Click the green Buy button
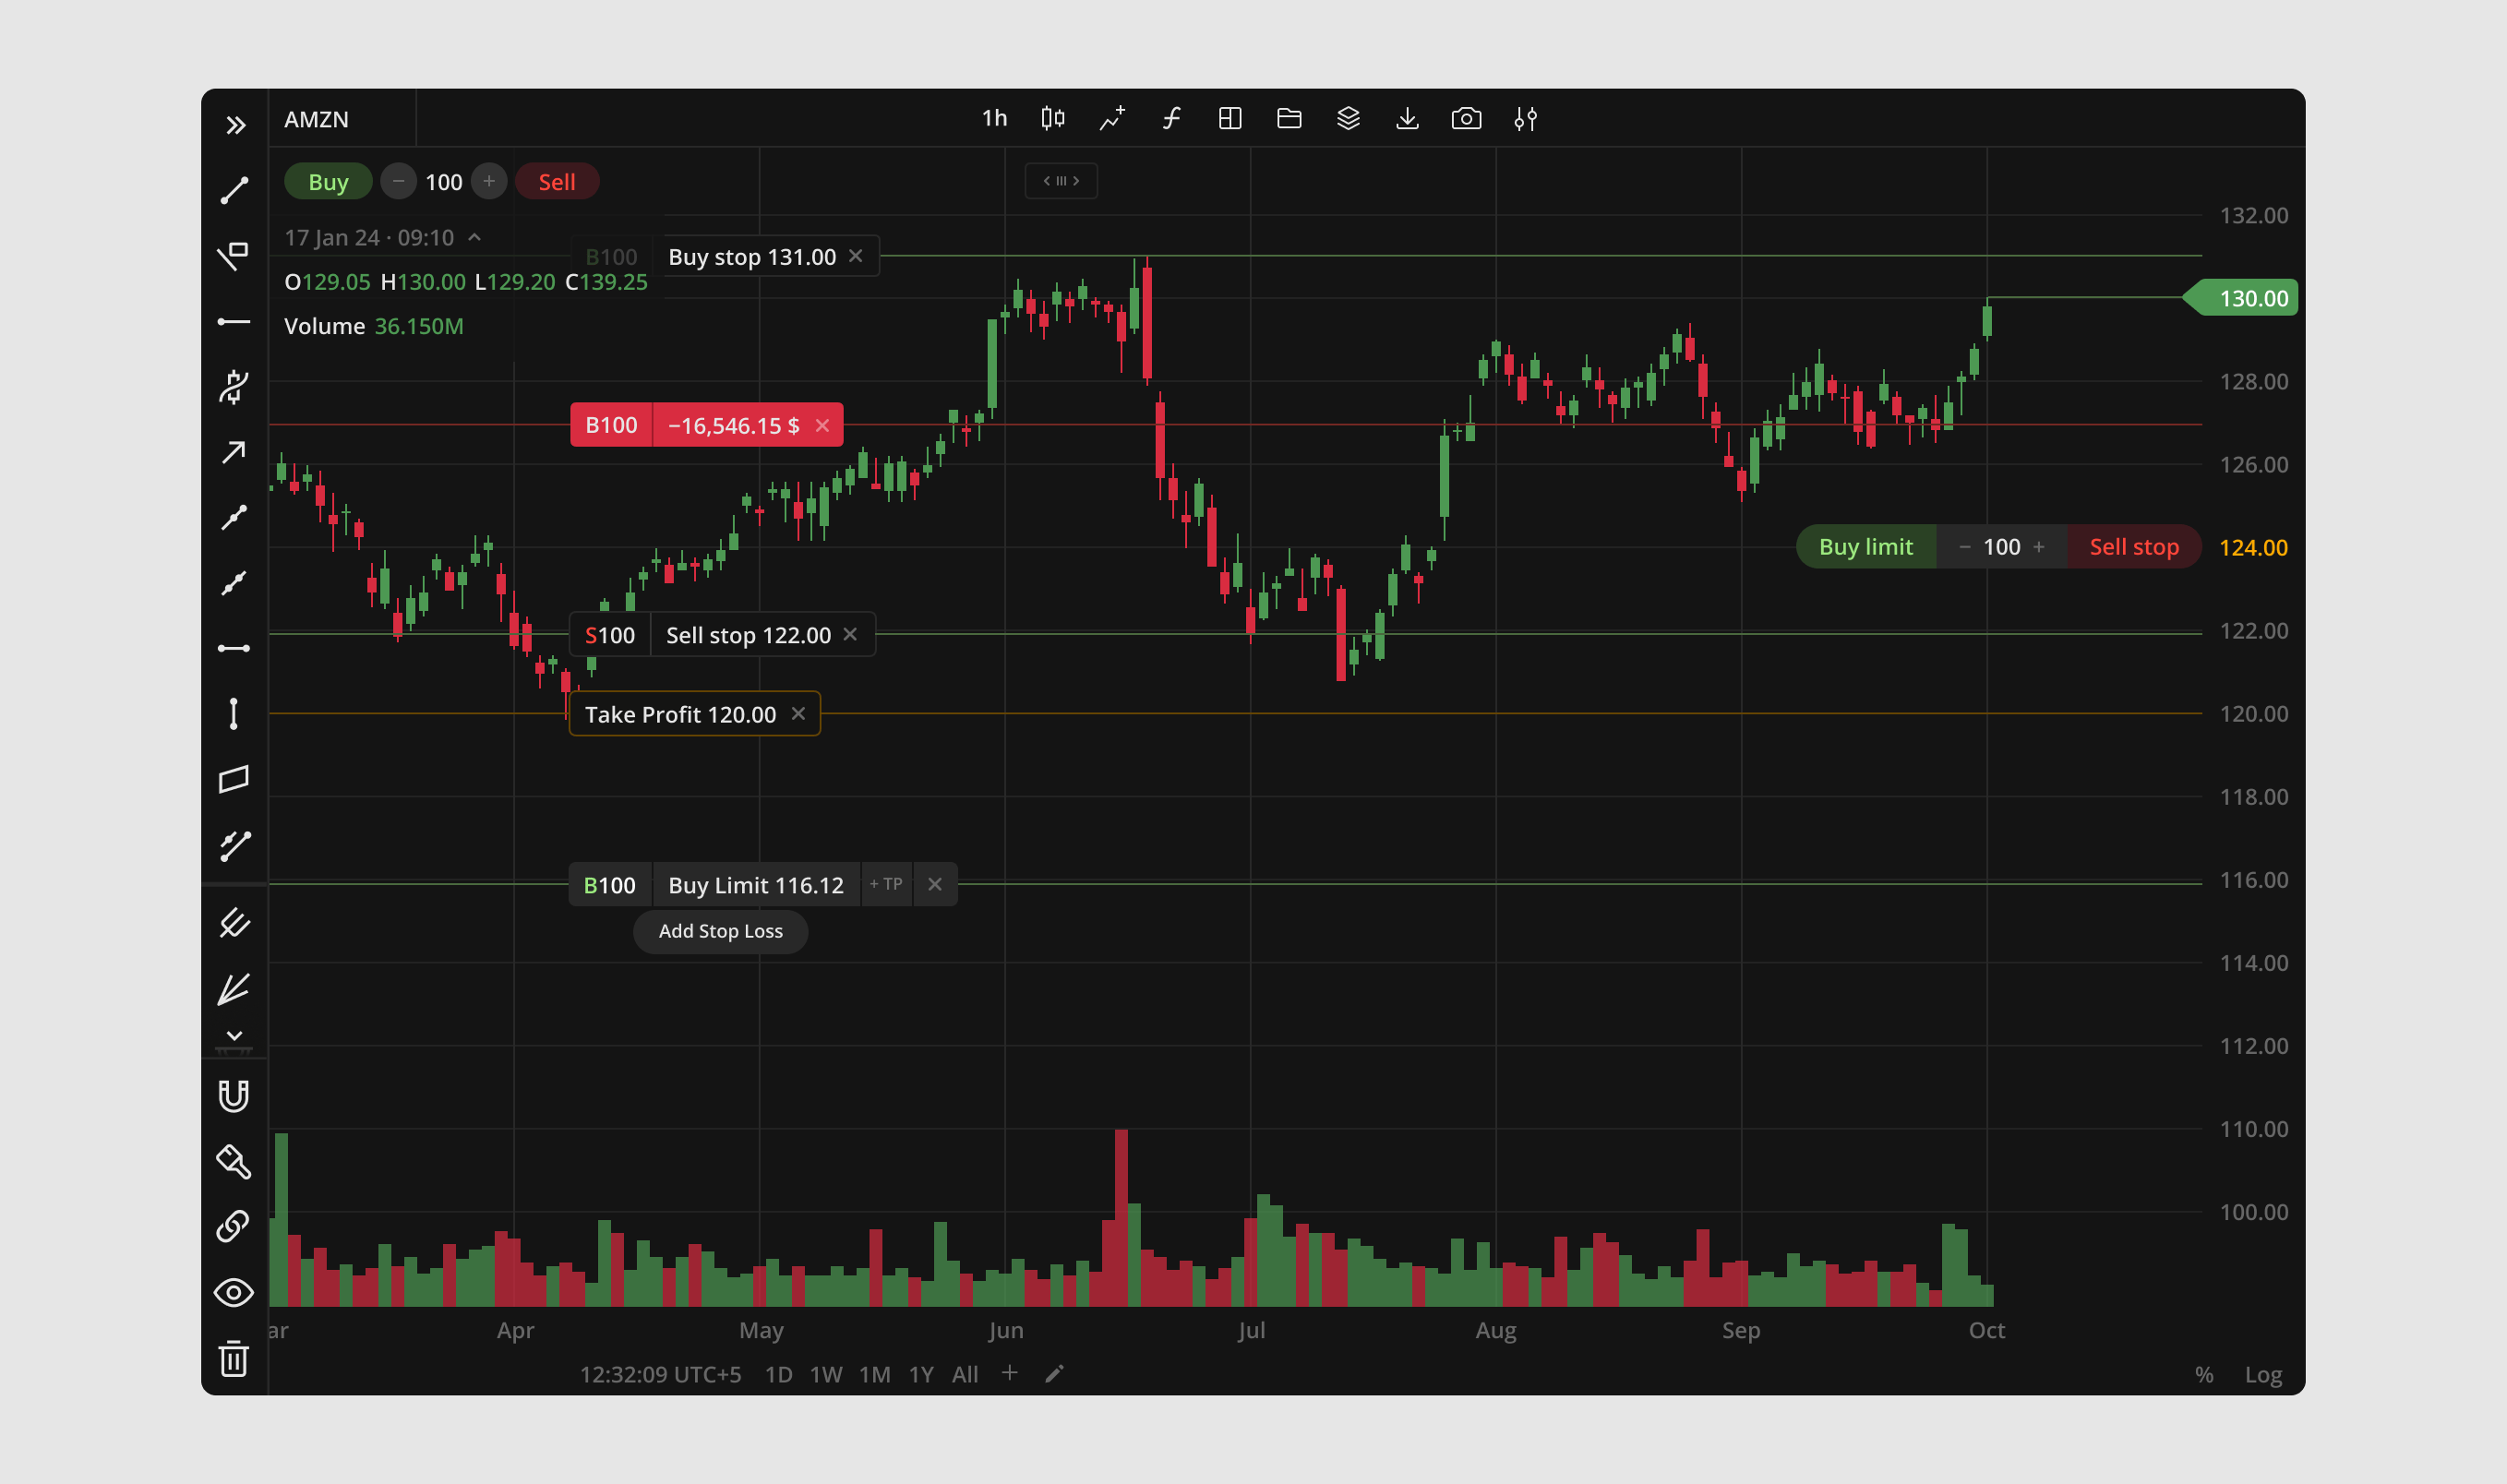The image size is (2507, 1484). click(x=328, y=182)
